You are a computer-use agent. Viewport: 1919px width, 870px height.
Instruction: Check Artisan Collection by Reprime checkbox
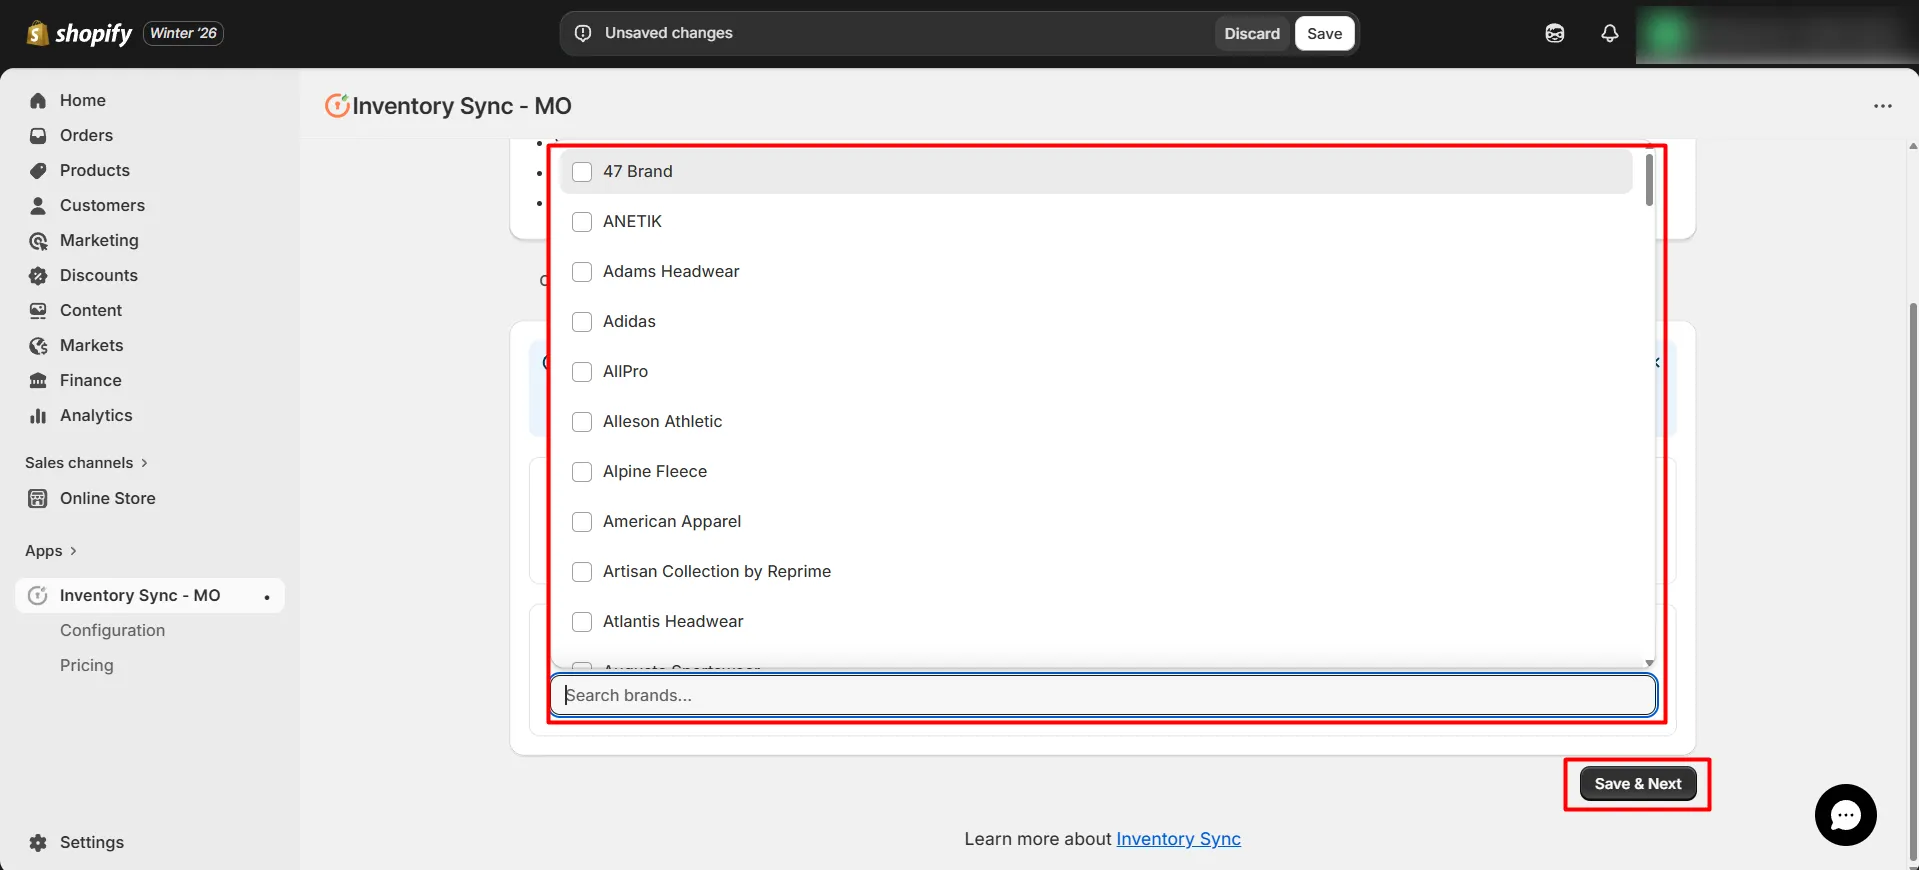point(582,572)
